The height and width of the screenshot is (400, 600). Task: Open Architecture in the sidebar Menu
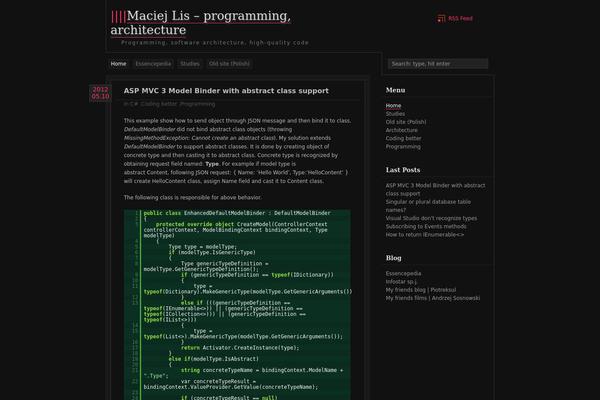(401, 130)
